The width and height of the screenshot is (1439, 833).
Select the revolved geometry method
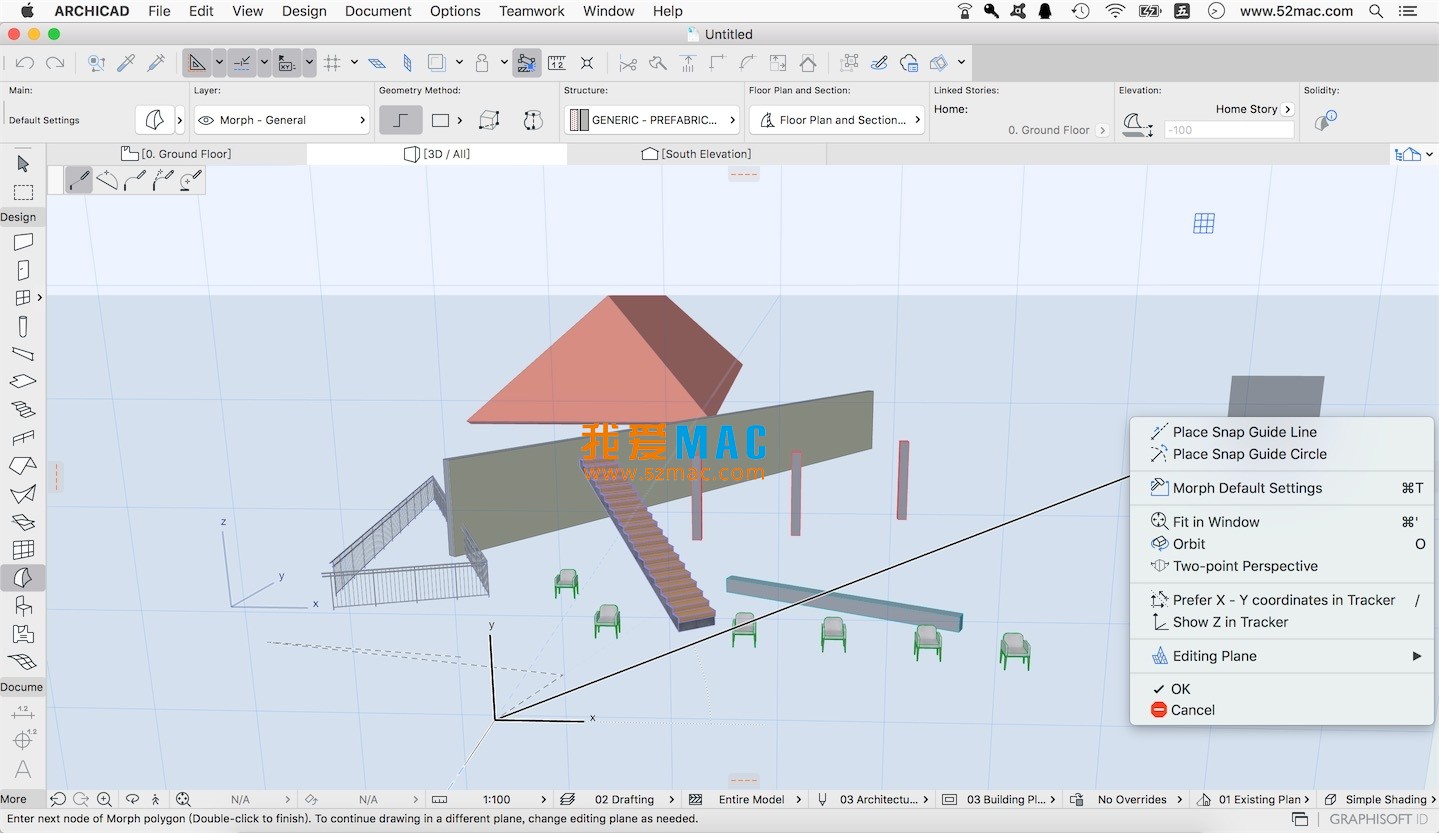click(x=533, y=120)
